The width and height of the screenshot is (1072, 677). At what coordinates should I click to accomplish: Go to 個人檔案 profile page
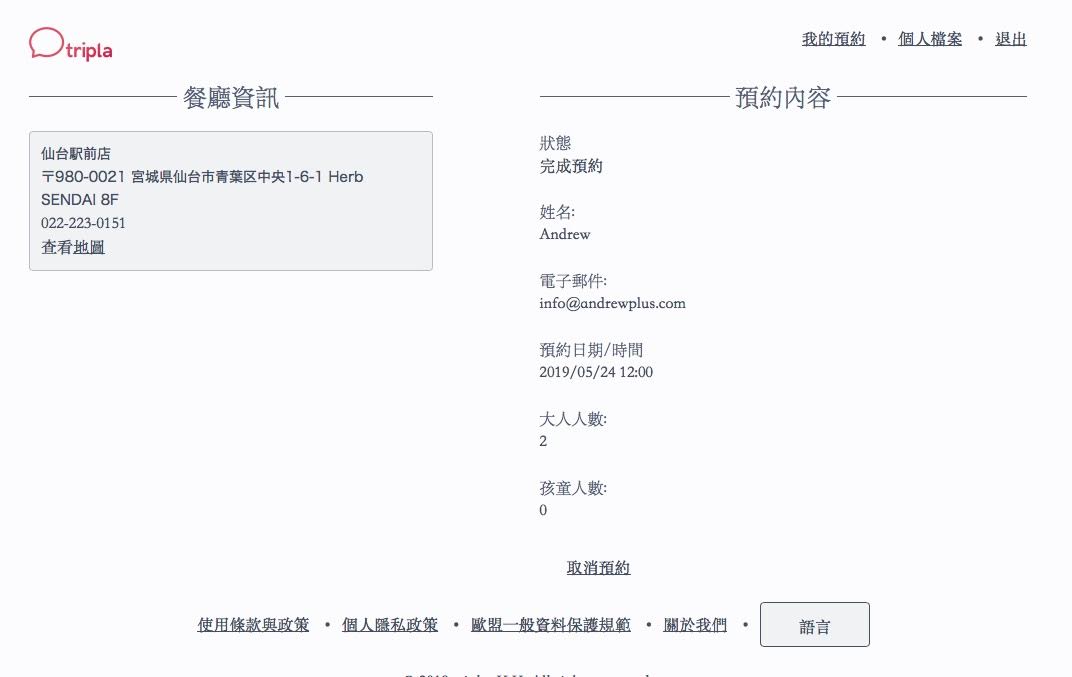(x=930, y=39)
